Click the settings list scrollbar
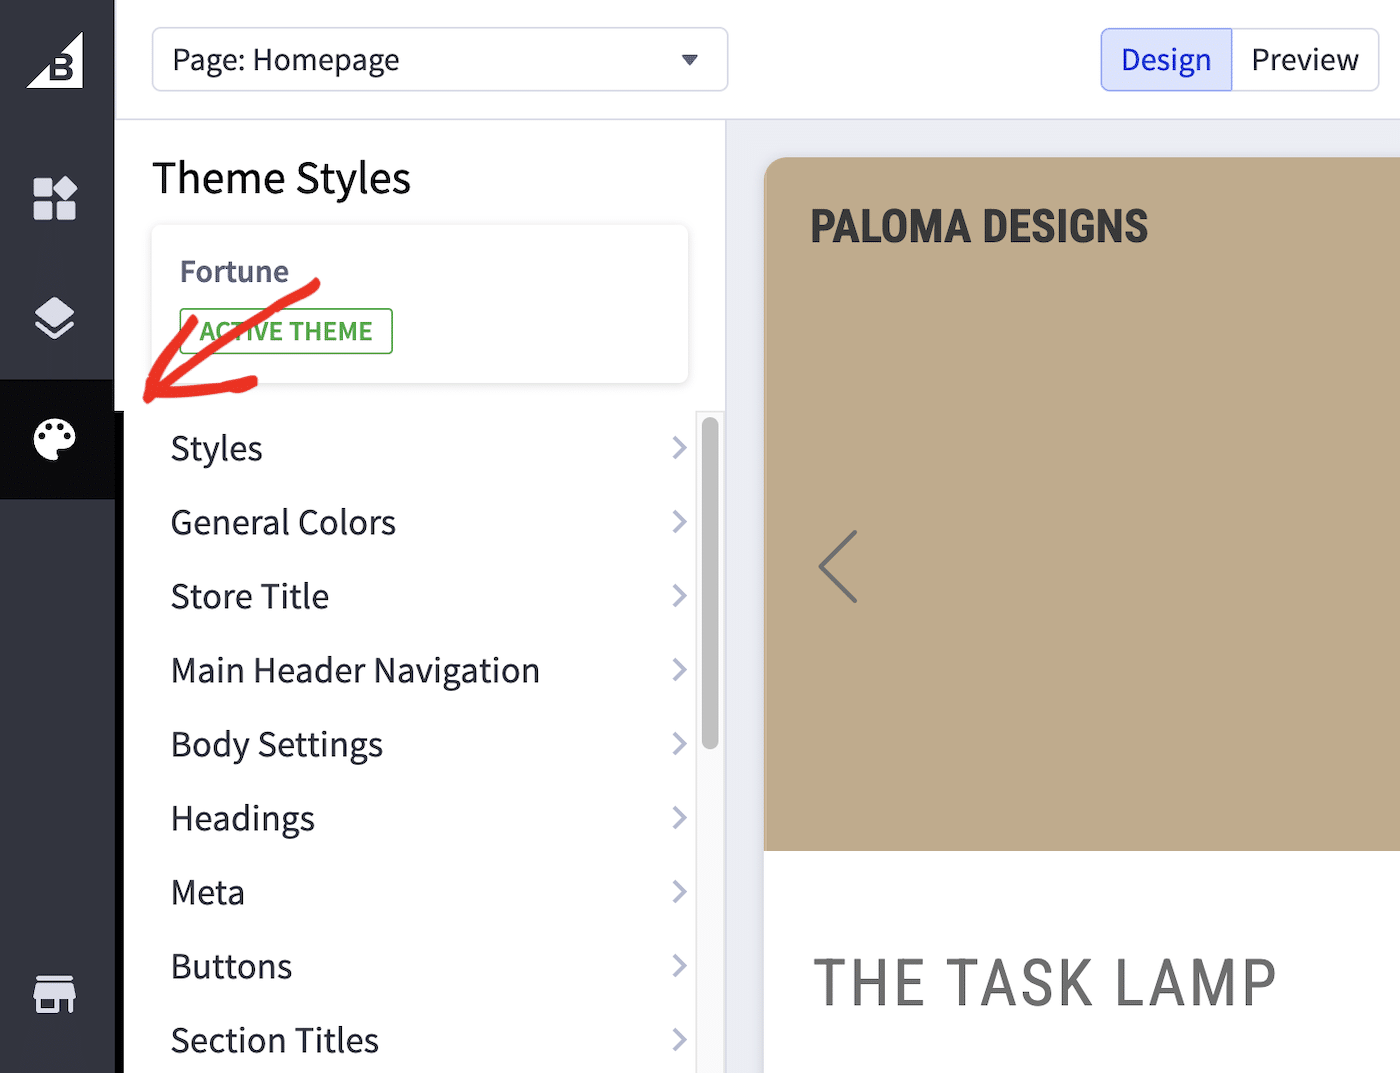 point(710,580)
